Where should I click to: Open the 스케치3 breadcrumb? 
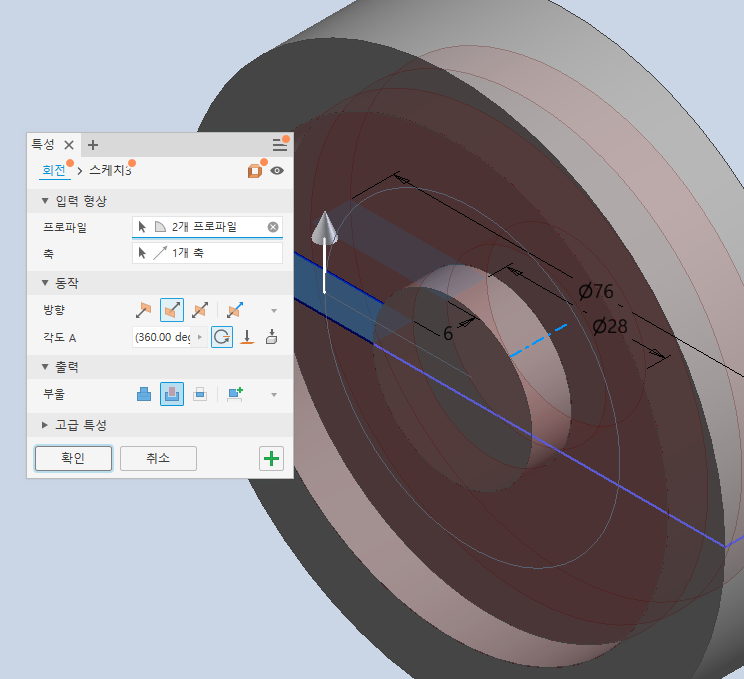pyautogui.click(x=110, y=170)
